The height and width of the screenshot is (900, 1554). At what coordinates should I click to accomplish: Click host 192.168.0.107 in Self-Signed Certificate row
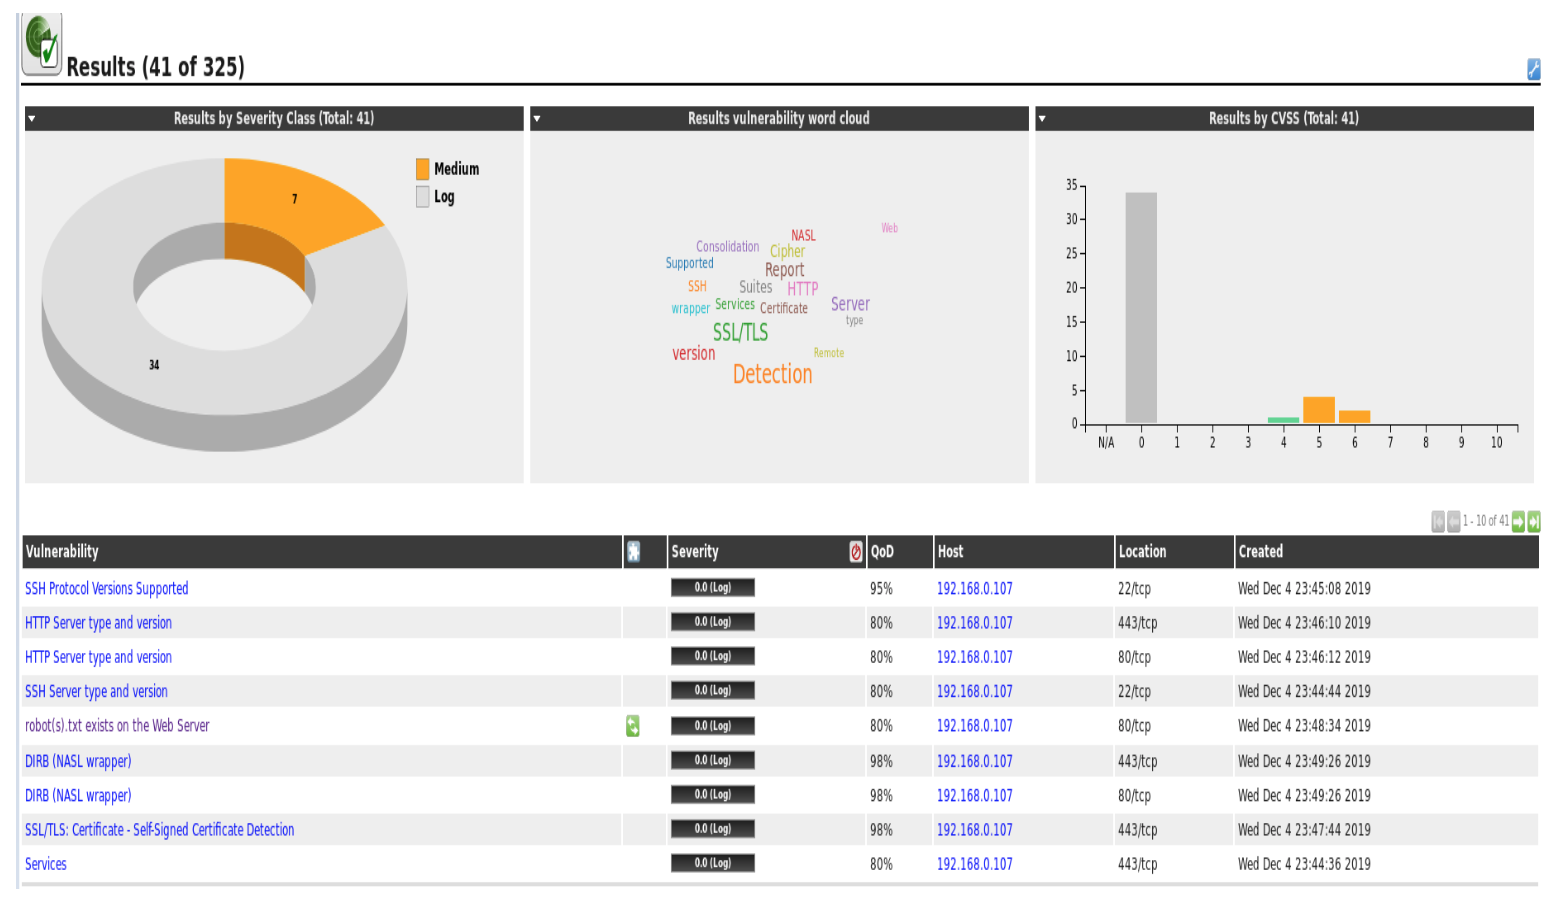[974, 829]
